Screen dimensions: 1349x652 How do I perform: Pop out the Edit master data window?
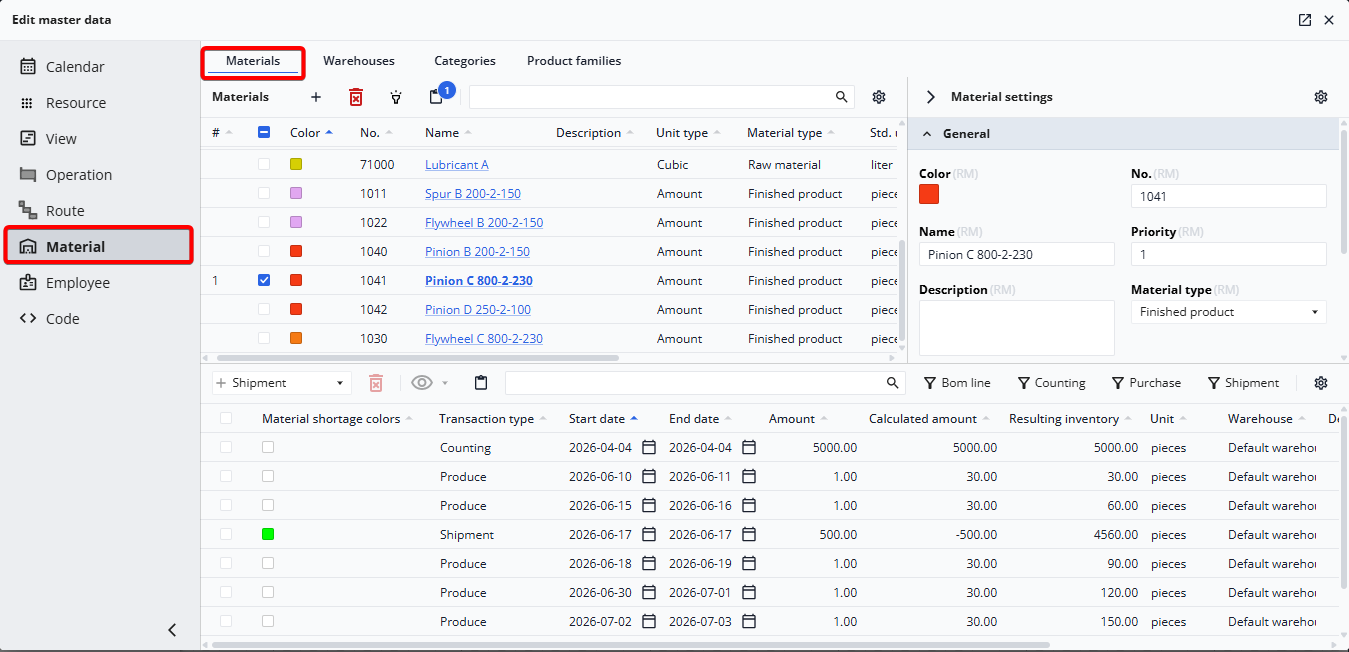pyautogui.click(x=1305, y=20)
